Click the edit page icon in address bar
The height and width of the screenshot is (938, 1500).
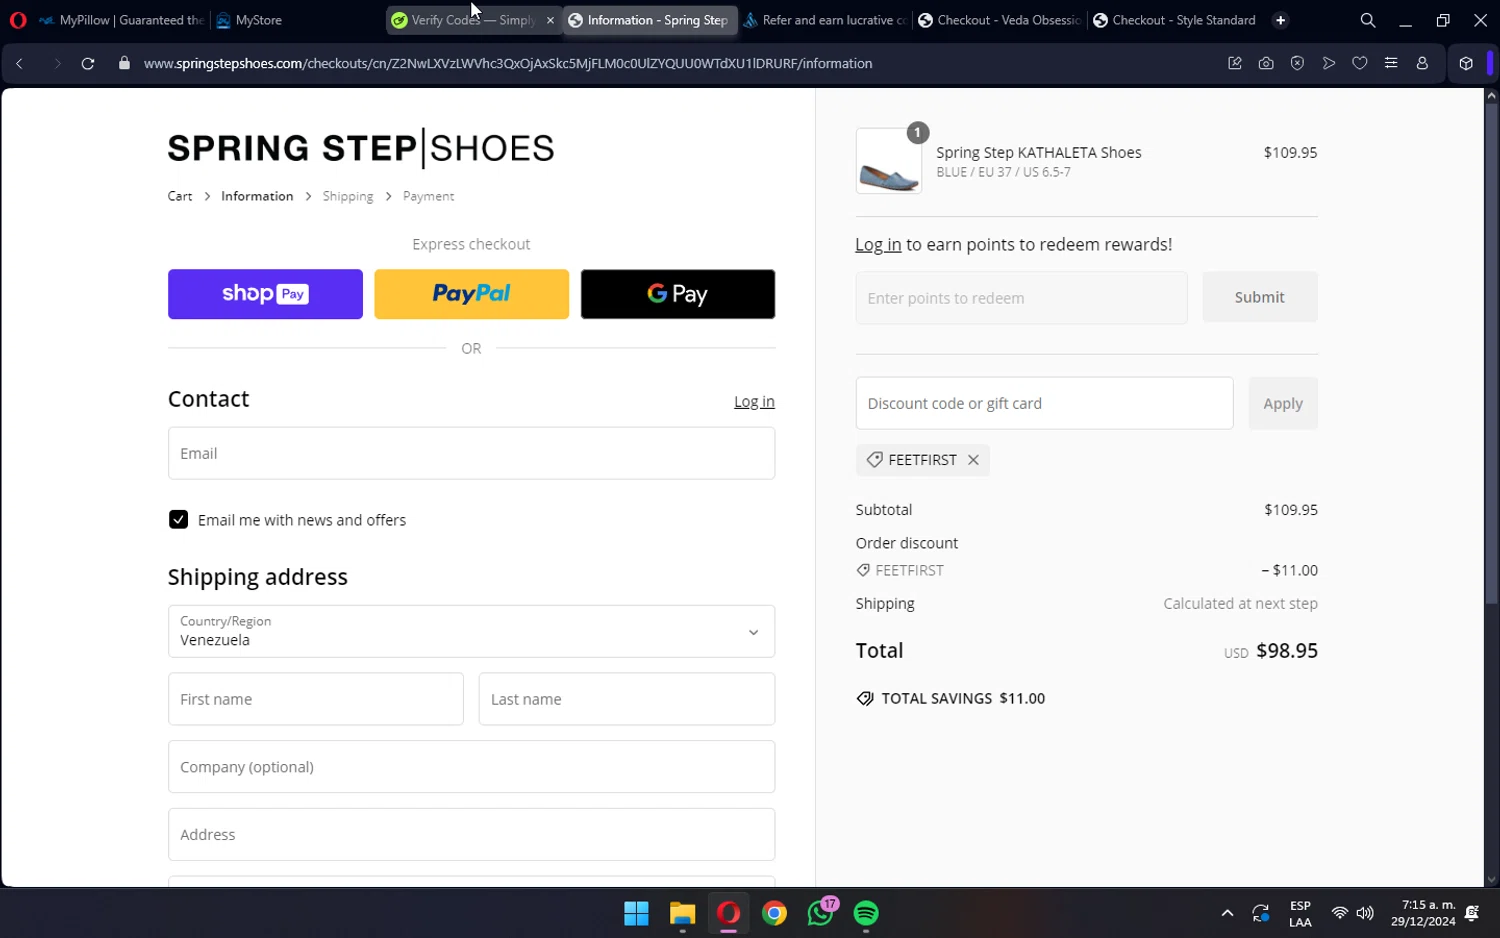(1235, 63)
